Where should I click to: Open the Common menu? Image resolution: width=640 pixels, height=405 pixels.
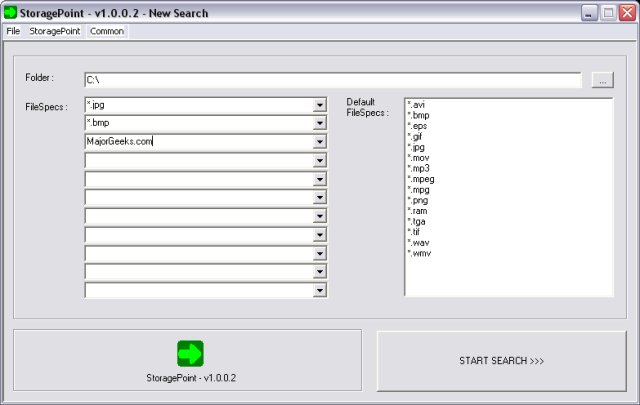(x=107, y=31)
